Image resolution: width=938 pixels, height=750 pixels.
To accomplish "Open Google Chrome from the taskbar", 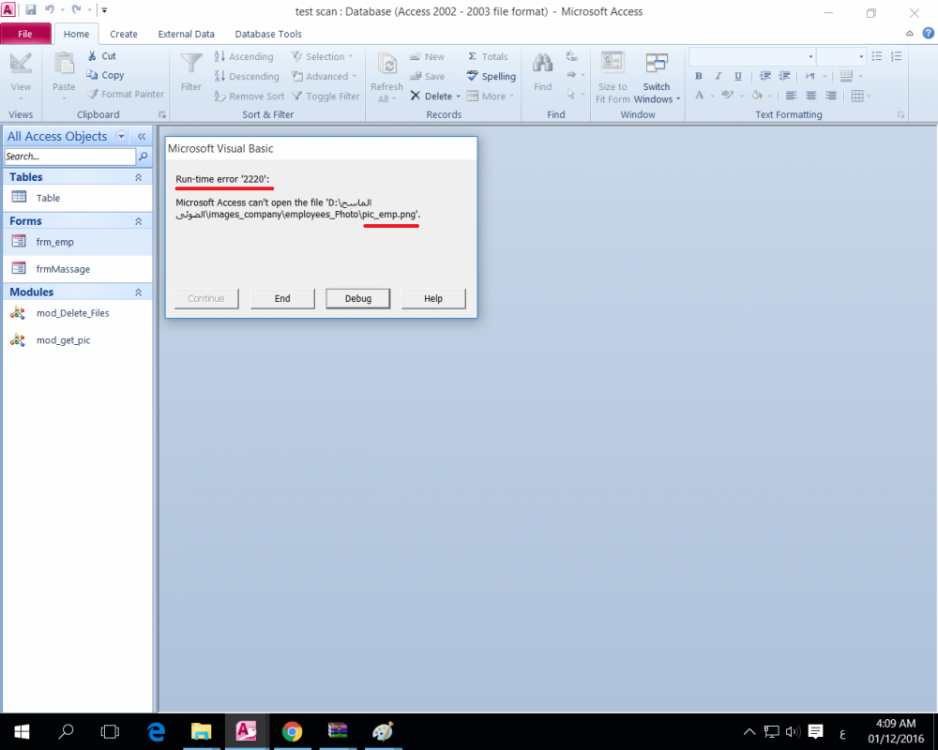I will [x=292, y=731].
